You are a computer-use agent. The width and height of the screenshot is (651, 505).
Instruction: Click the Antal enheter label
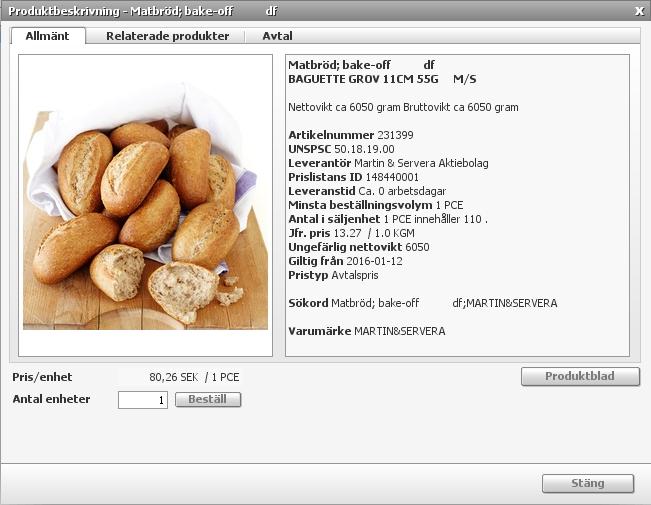51,399
